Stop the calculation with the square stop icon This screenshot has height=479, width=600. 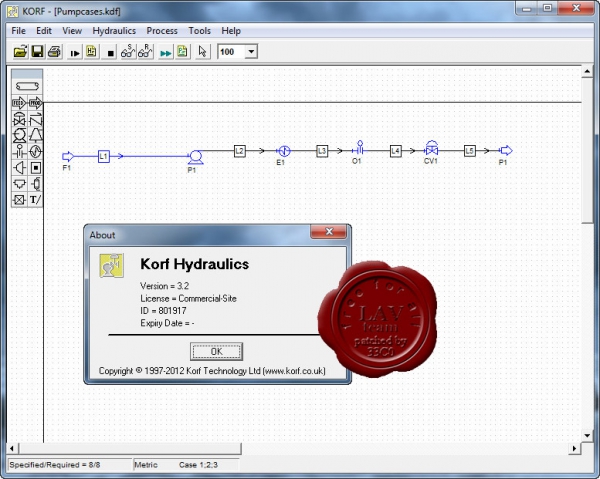(x=111, y=53)
